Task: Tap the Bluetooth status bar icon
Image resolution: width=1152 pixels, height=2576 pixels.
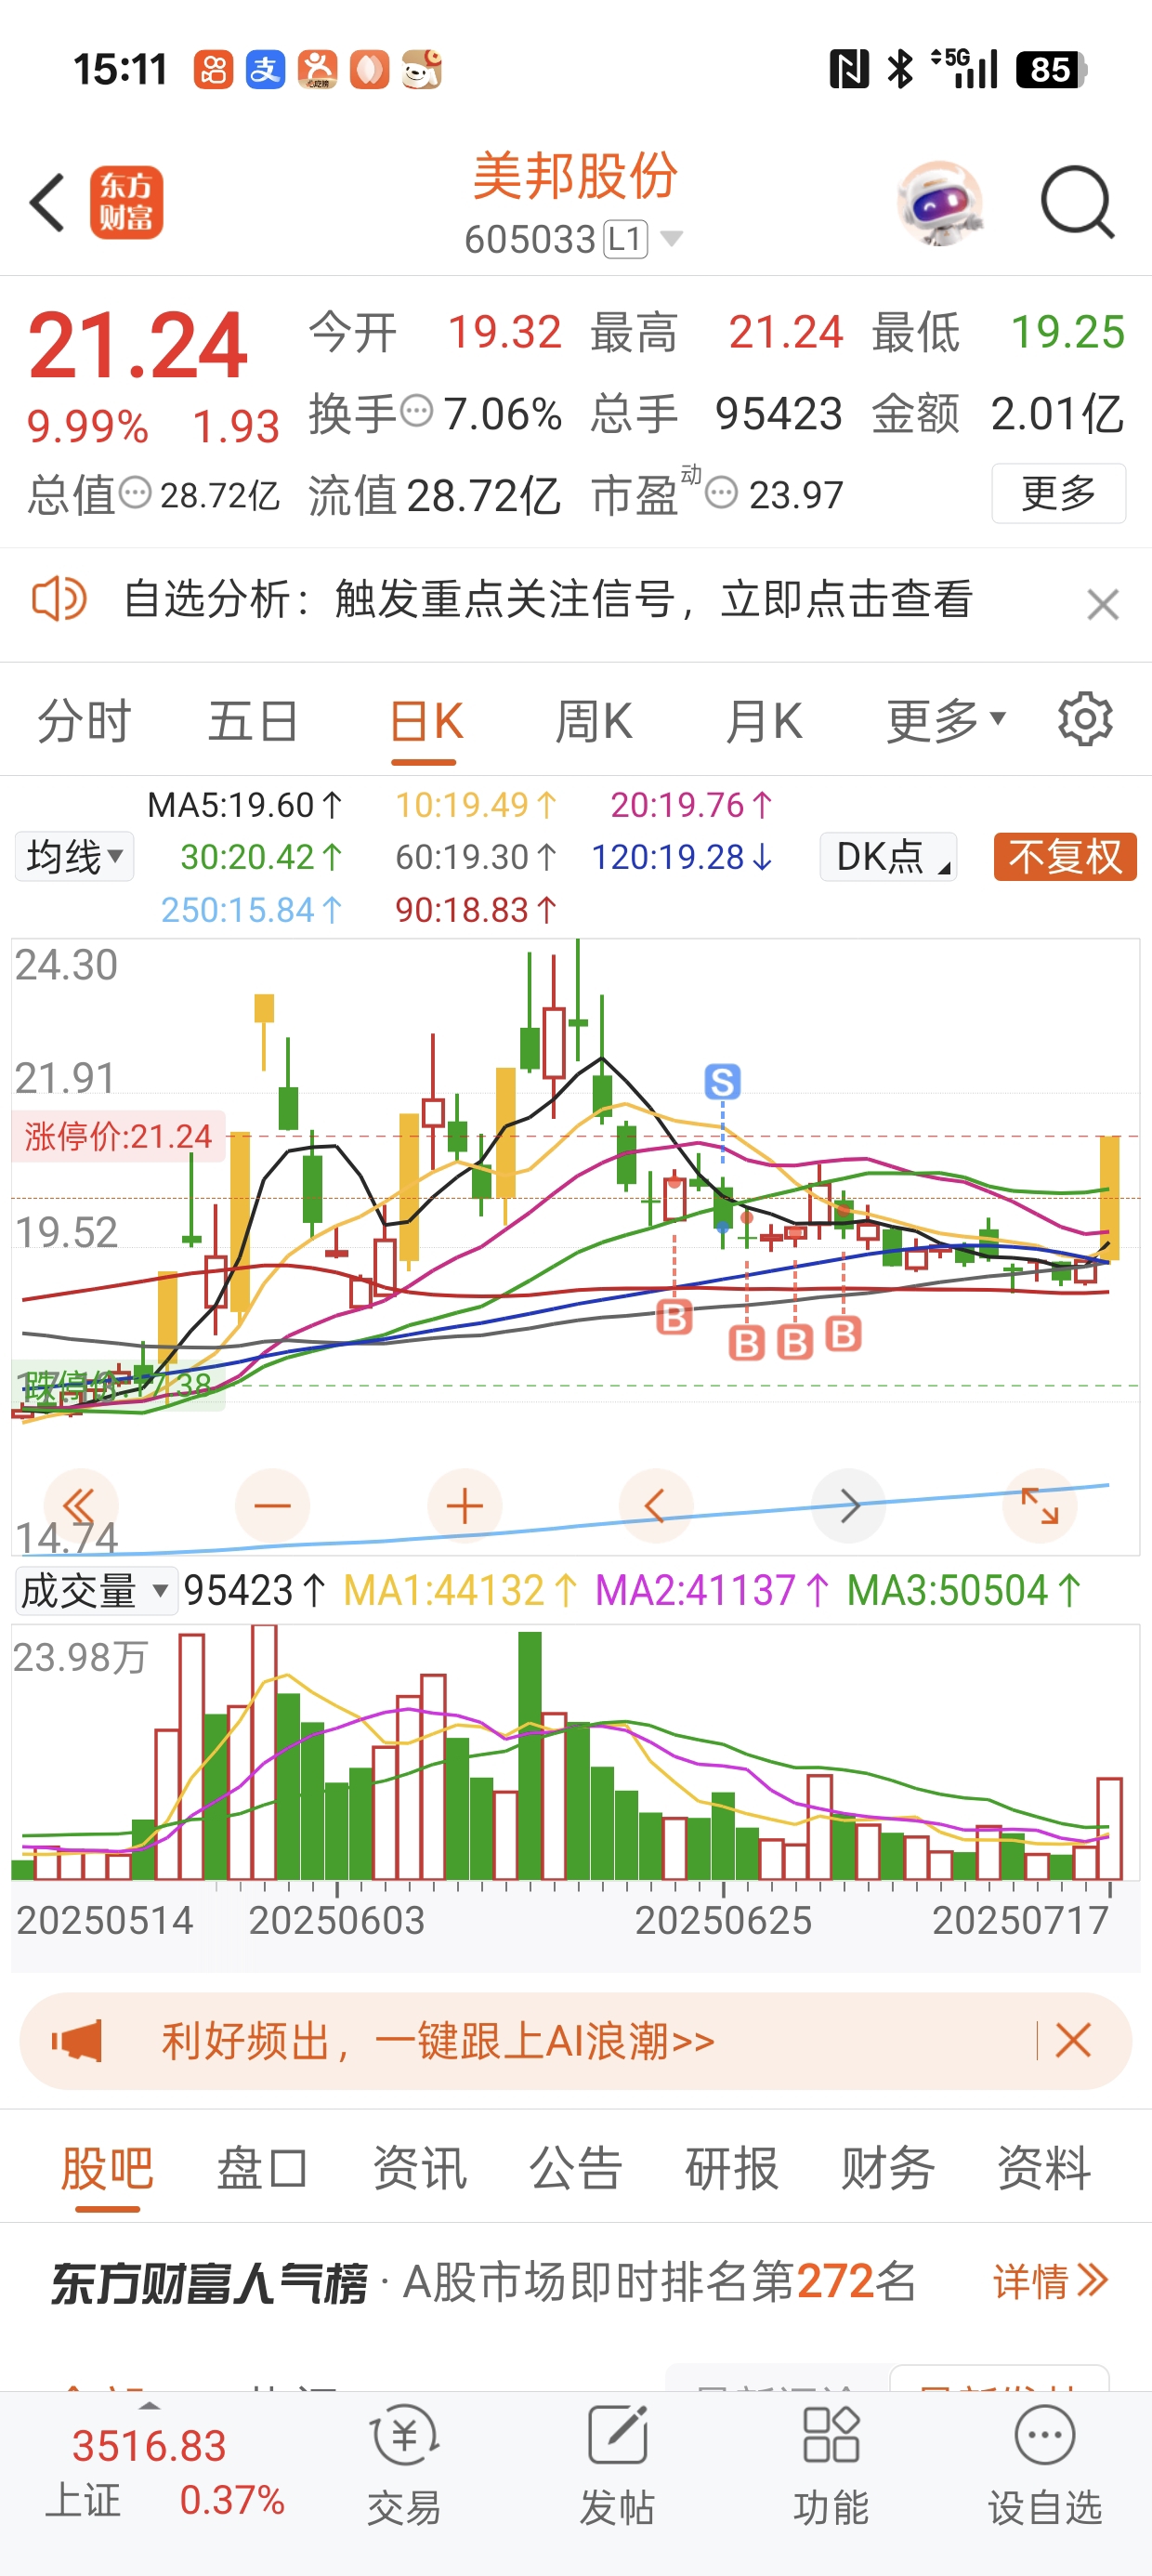Action: [900, 69]
